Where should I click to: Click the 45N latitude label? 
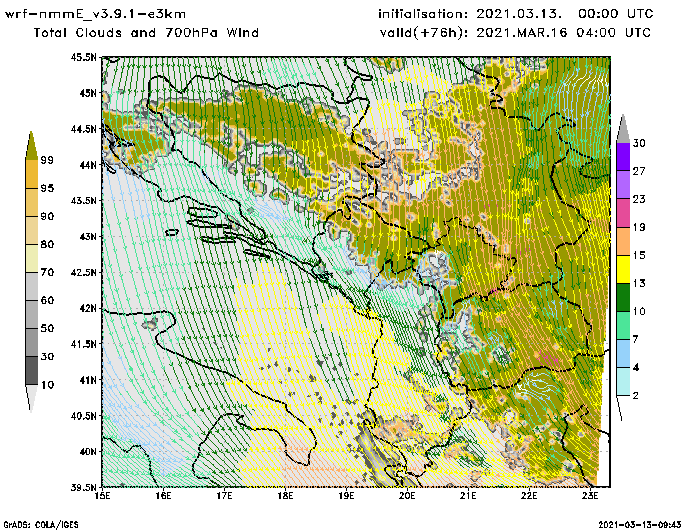tap(88, 93)
